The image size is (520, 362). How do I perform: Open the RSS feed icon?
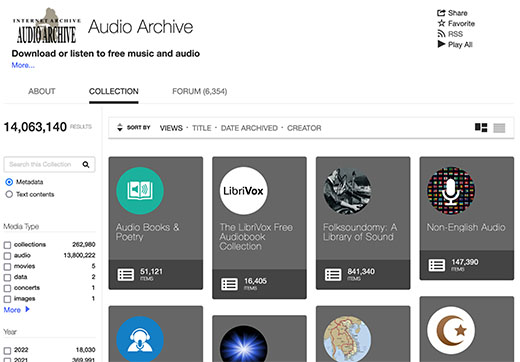click(441, 34)
